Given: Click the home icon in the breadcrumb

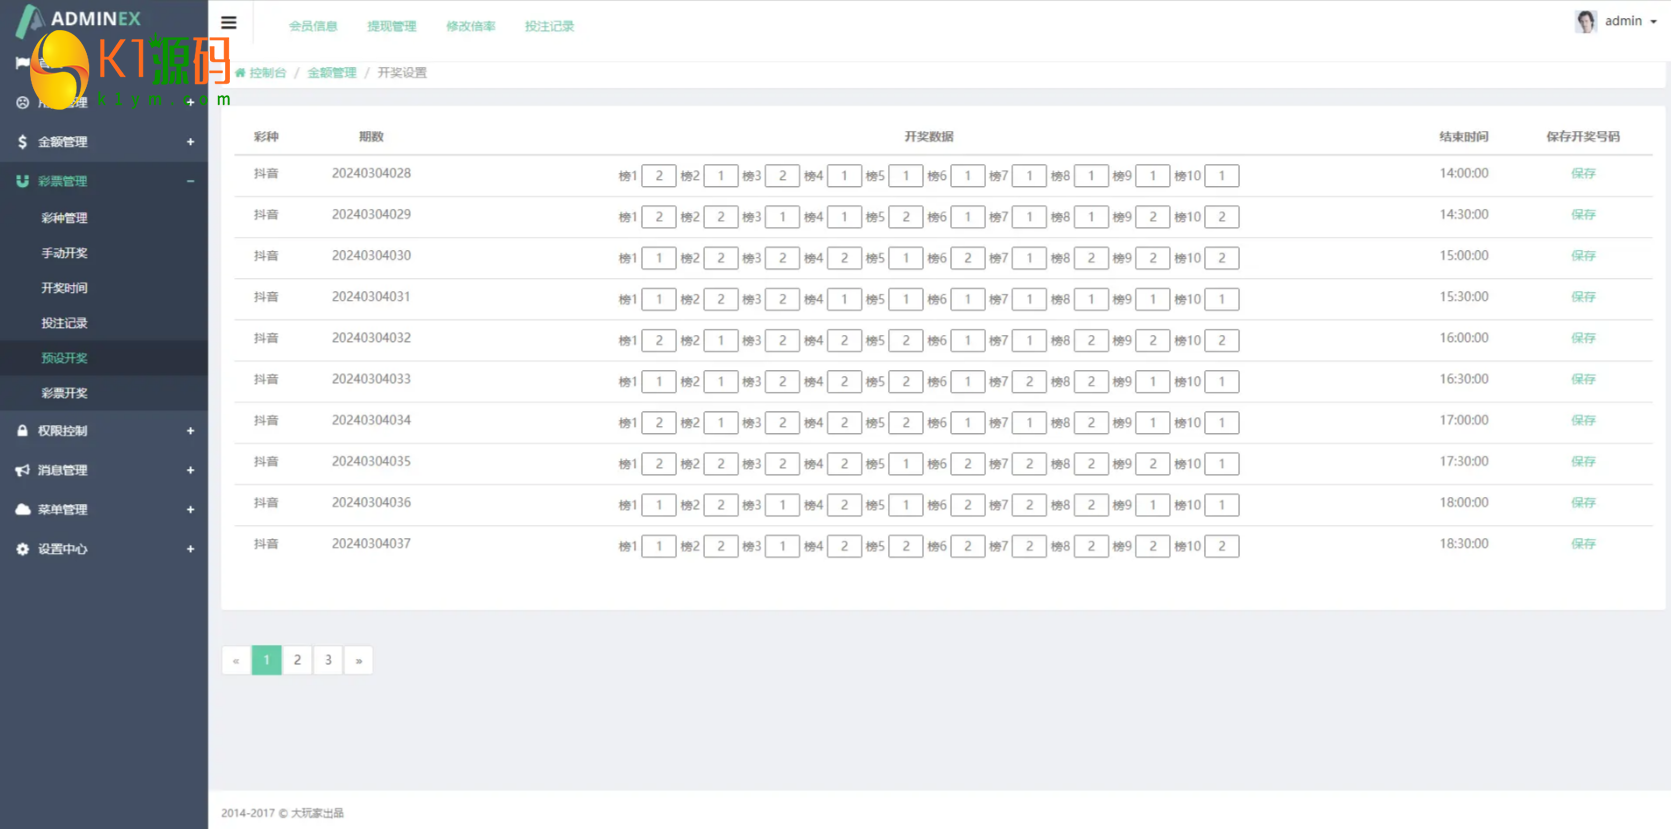Looking at the screenshot, I should pos(240,73).
